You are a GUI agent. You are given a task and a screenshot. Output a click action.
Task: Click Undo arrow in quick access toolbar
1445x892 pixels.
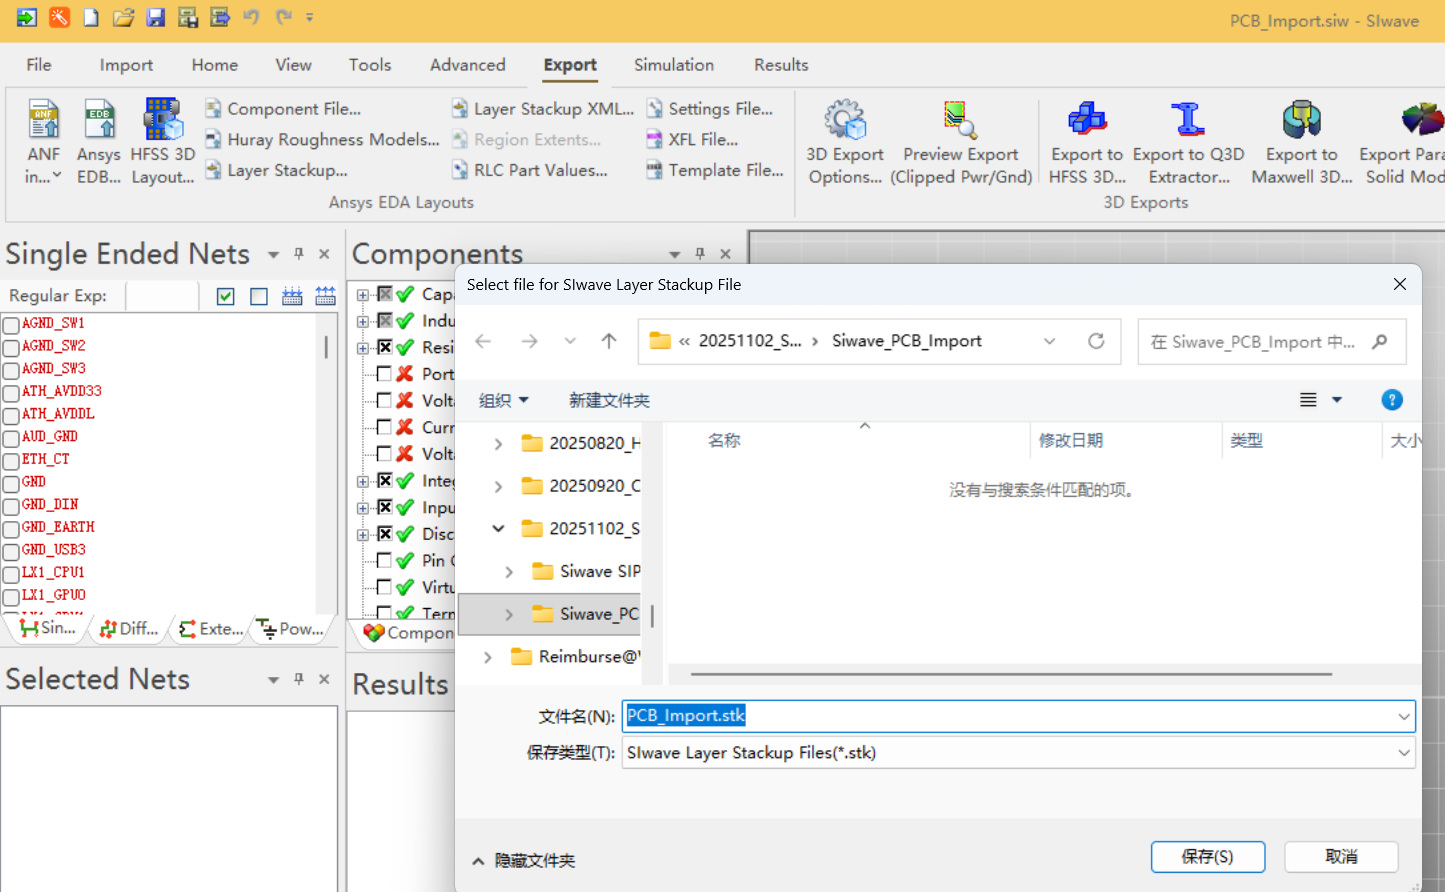(x=251, y=17)
